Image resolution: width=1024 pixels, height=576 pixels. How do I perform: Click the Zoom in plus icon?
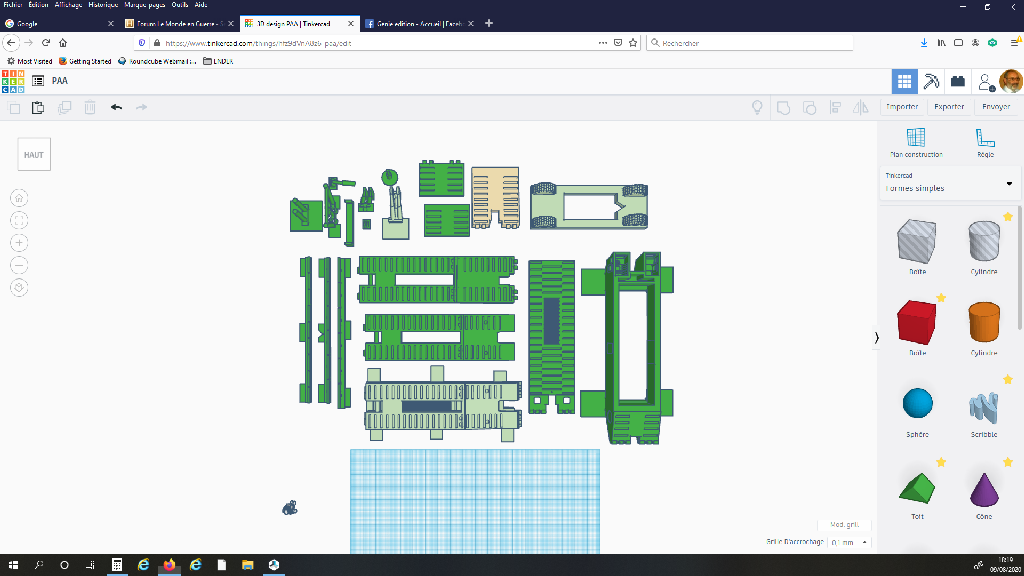[19, 243]
